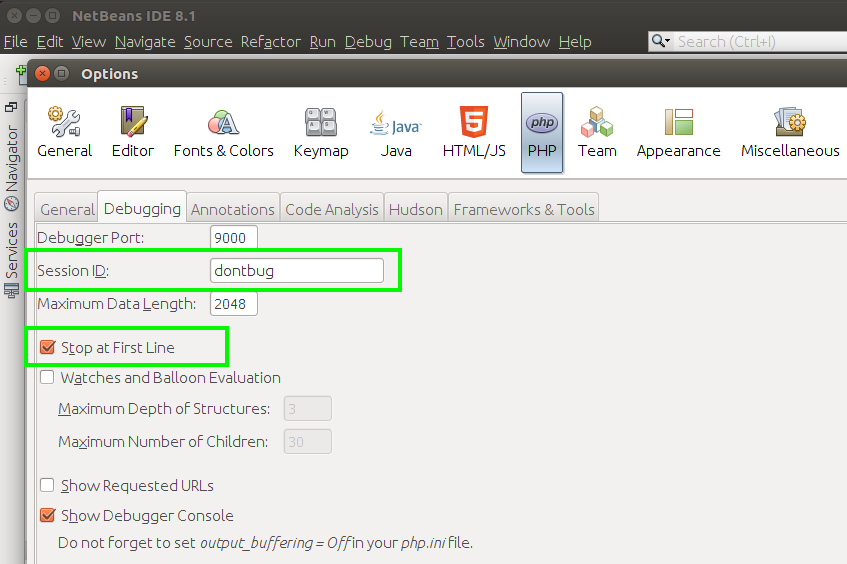Click the restore window group icon
847x564 pixels.
[x=11, y=107]
